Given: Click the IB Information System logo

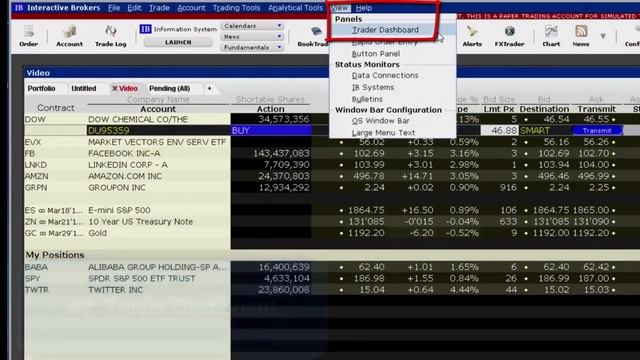Looking at the screenshot, I should tap(145, 29).
